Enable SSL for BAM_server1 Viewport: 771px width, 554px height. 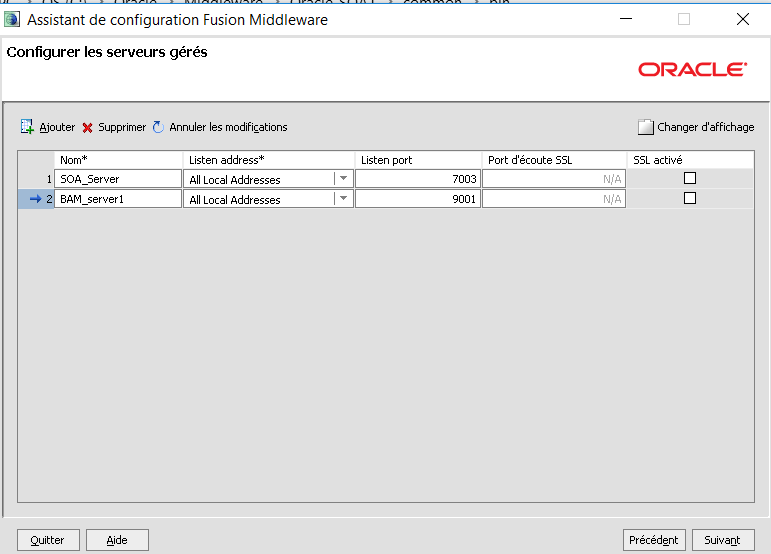(689, 198)
